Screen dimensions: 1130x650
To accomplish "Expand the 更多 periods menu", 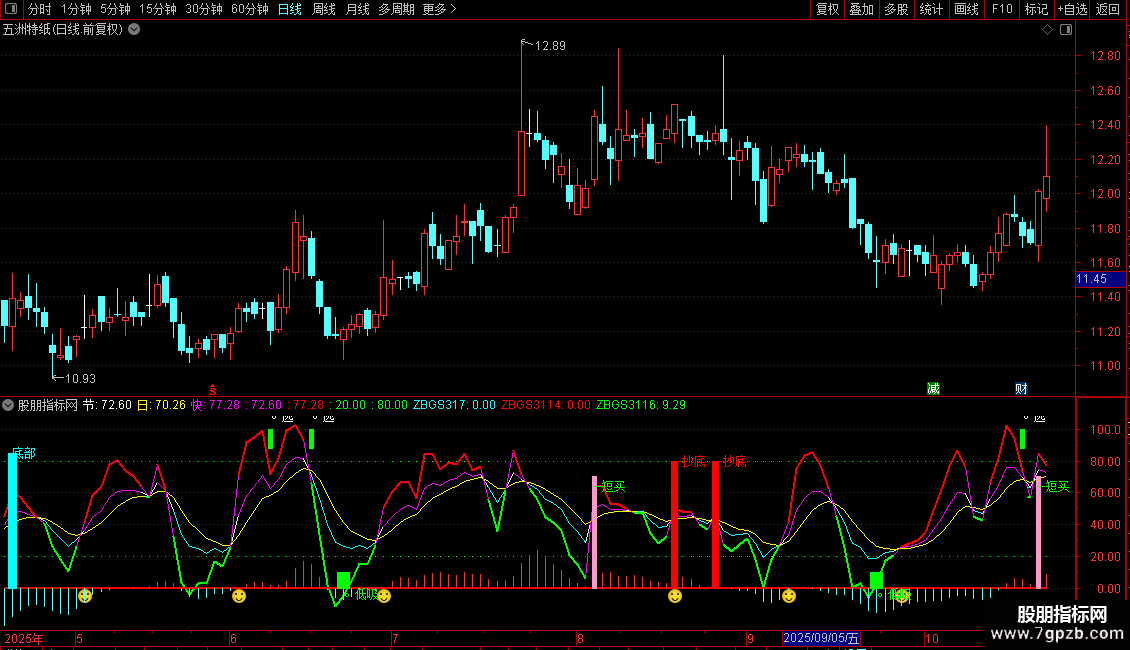I will tap(439, 9).
